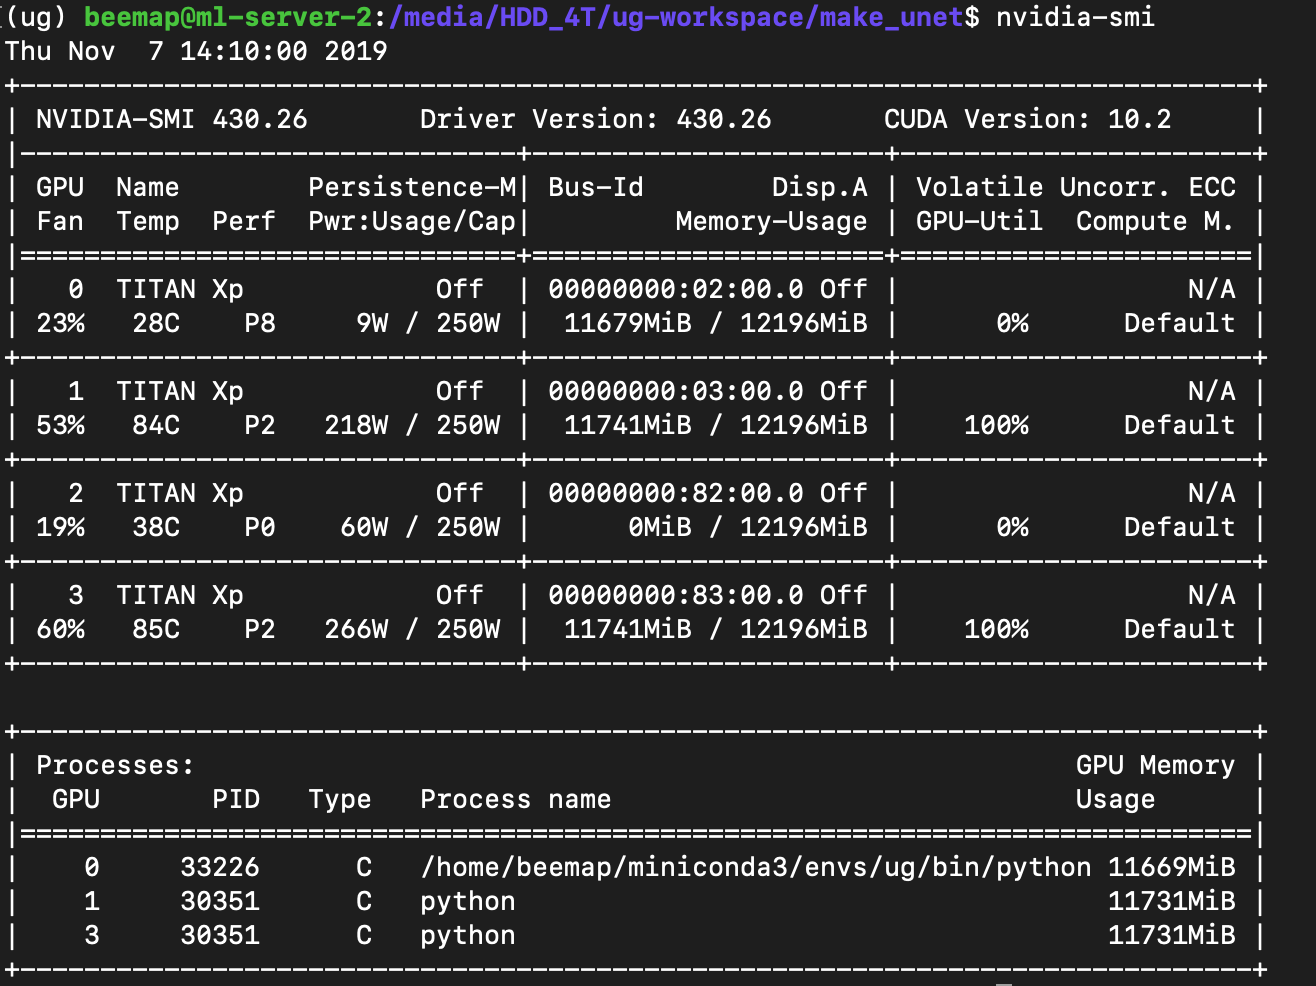Image resolution: width=1316 pixels, height=986 pixels.
Task: Click the Bus-Id column header
Action: 596,187
